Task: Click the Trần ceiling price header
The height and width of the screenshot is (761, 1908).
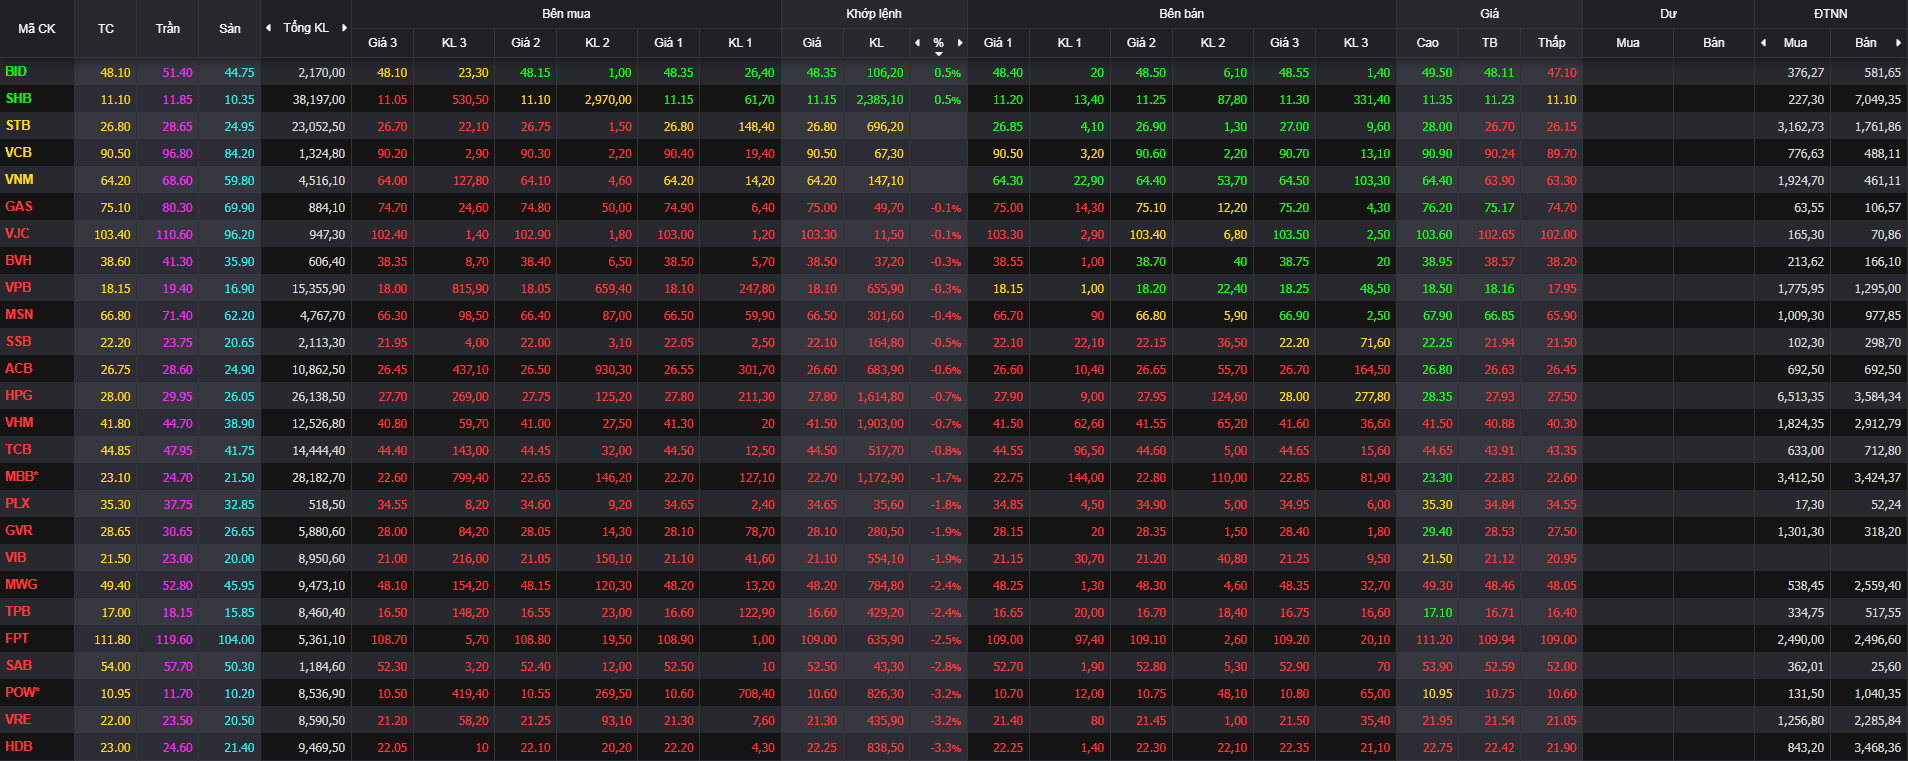Action: pyautogui.click(x=168, y=29)
